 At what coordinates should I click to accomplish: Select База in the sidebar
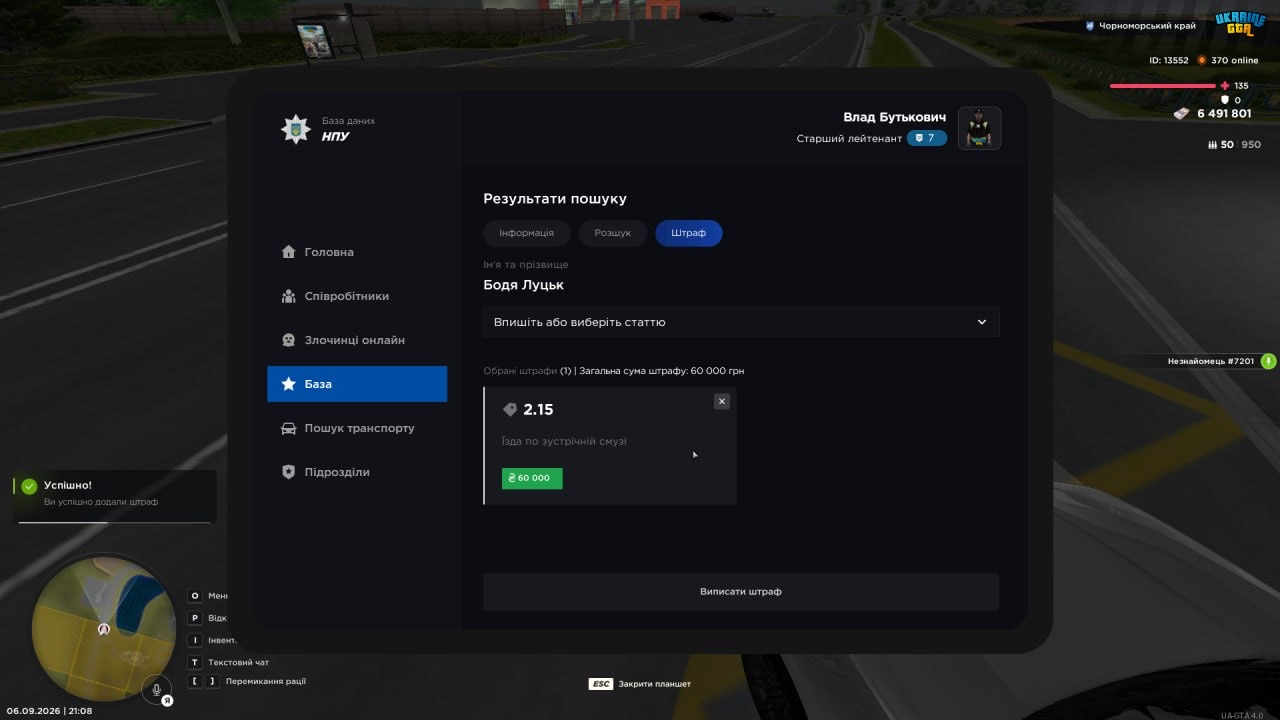[357, 384]
